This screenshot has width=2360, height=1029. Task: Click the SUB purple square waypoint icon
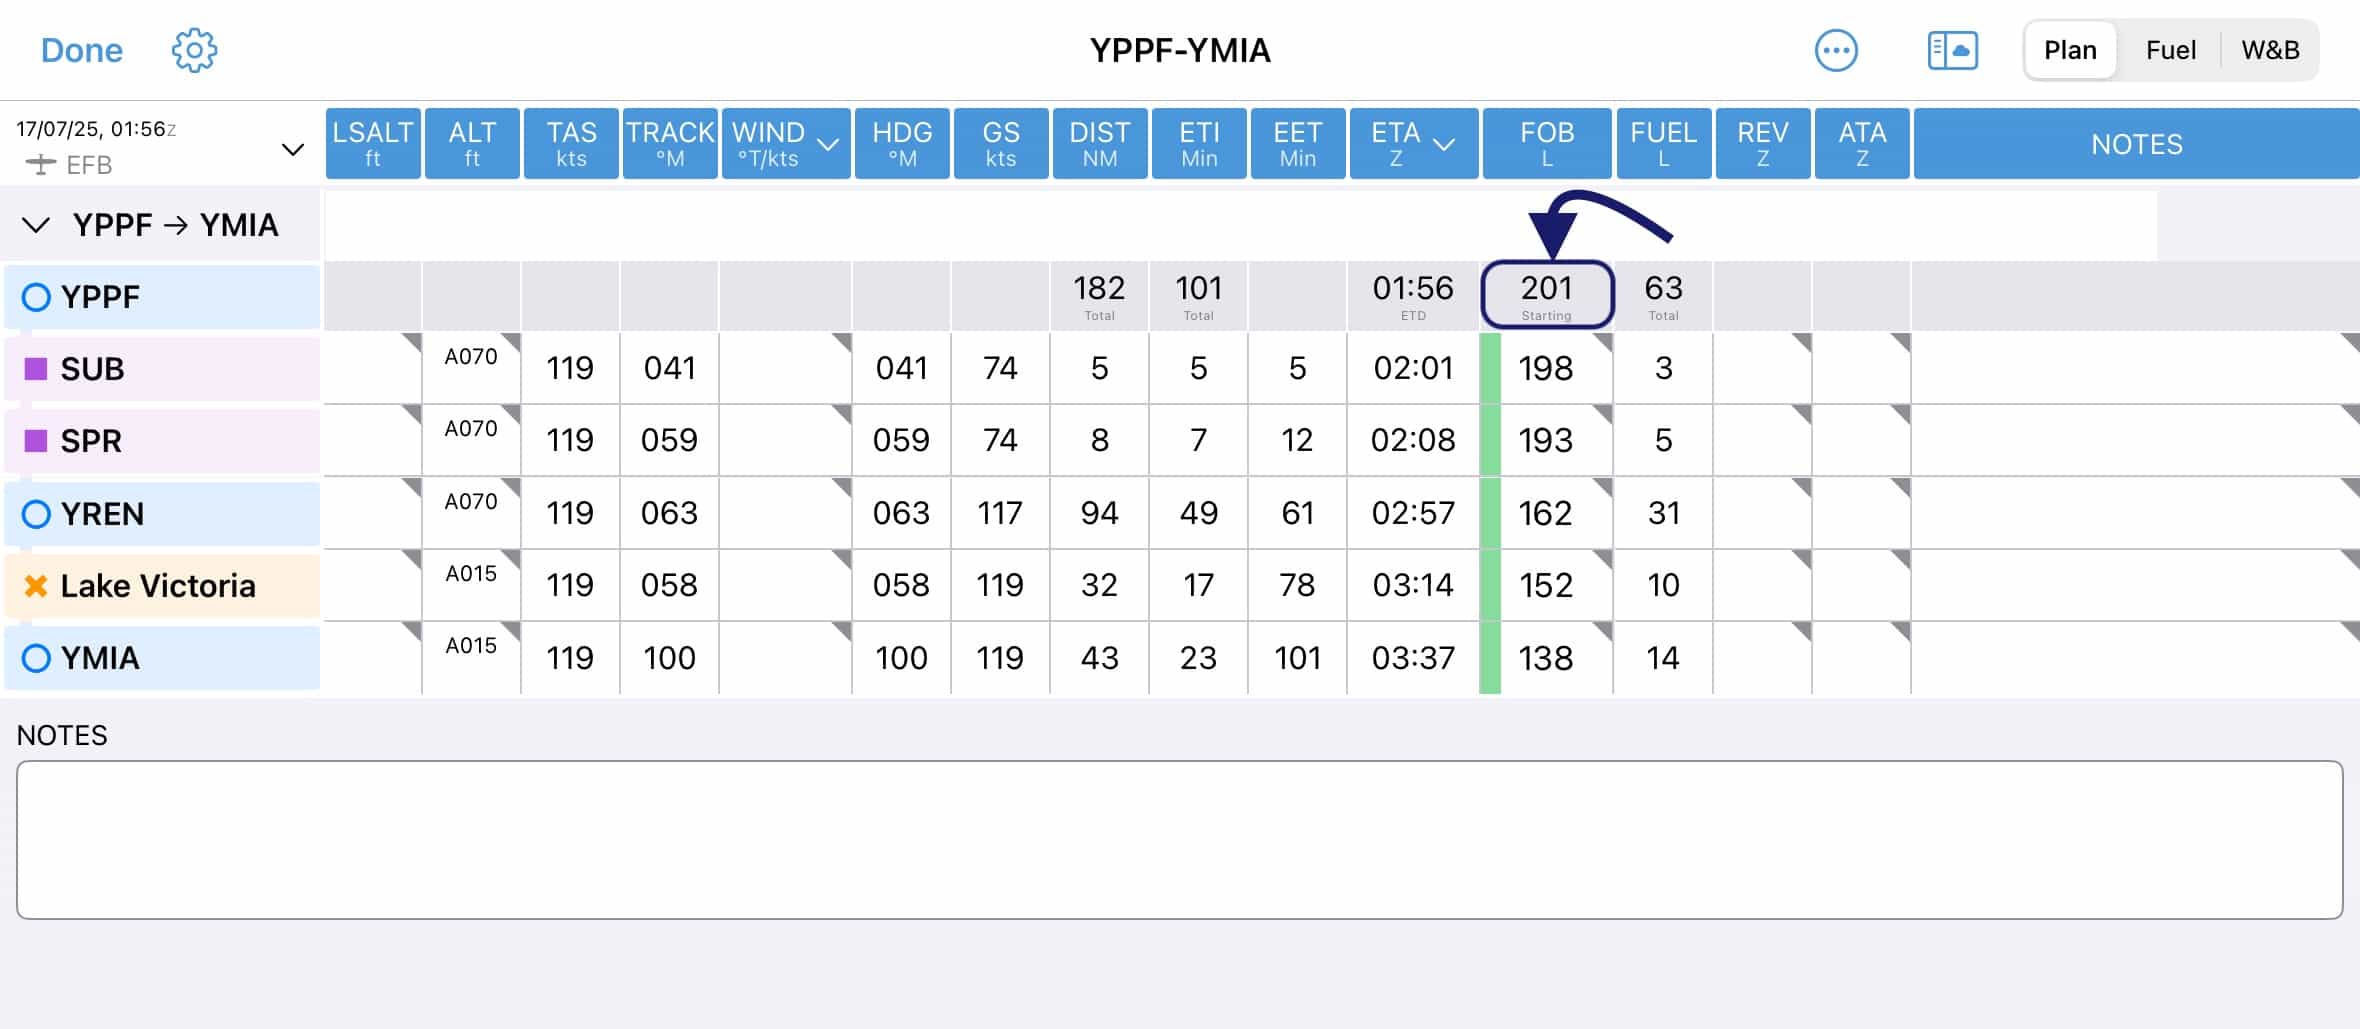[36, 369]
